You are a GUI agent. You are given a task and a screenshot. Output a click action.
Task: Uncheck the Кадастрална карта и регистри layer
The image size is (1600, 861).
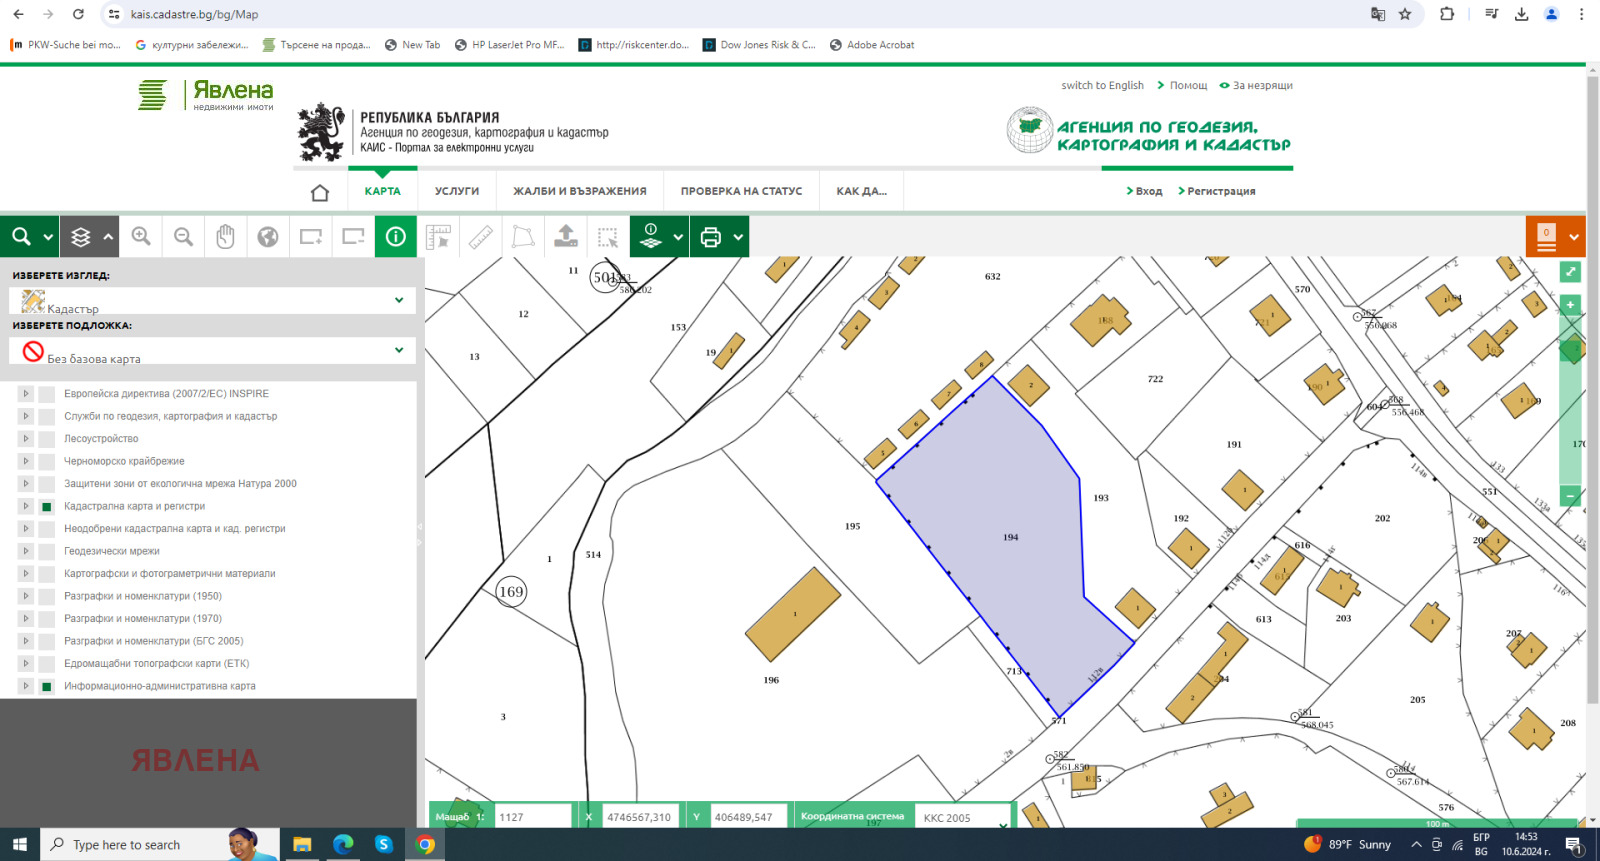click(x=46, y=507)
